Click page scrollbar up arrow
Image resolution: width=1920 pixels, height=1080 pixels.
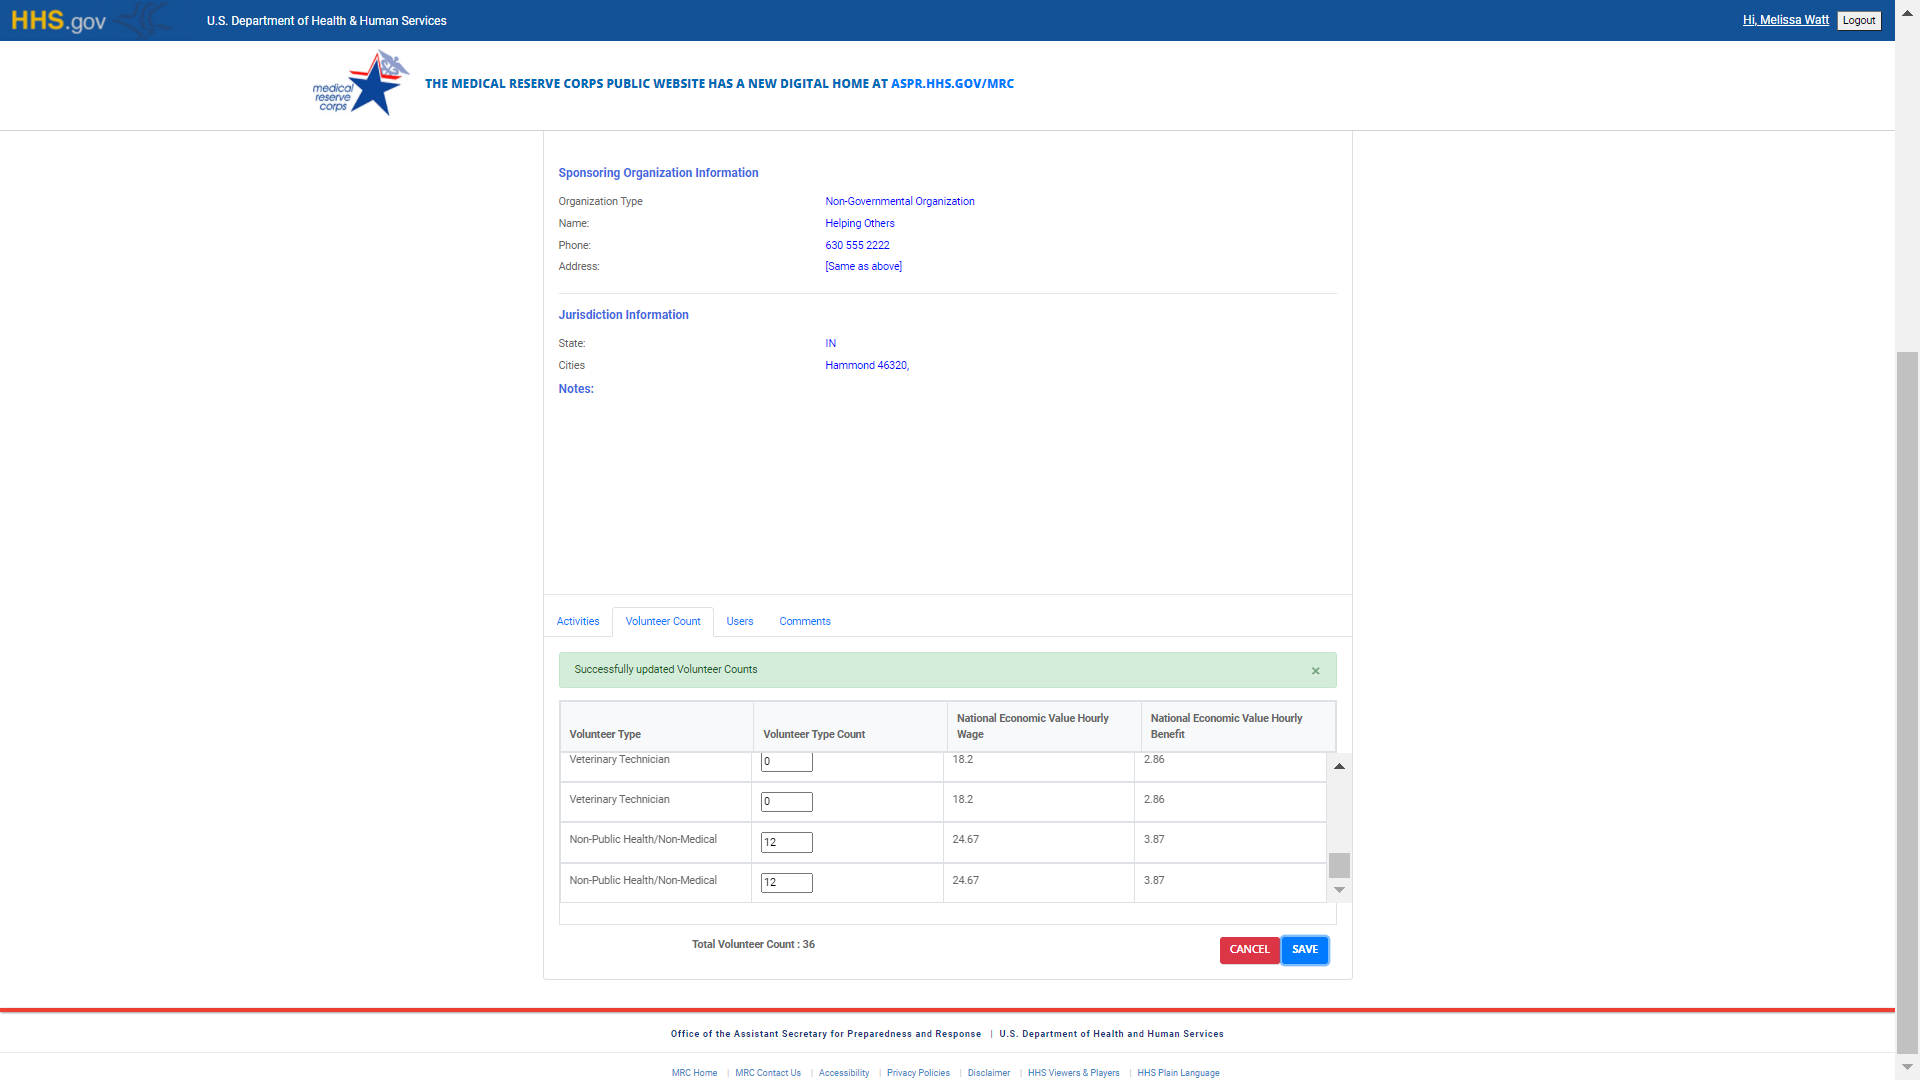pos(1907,13)
